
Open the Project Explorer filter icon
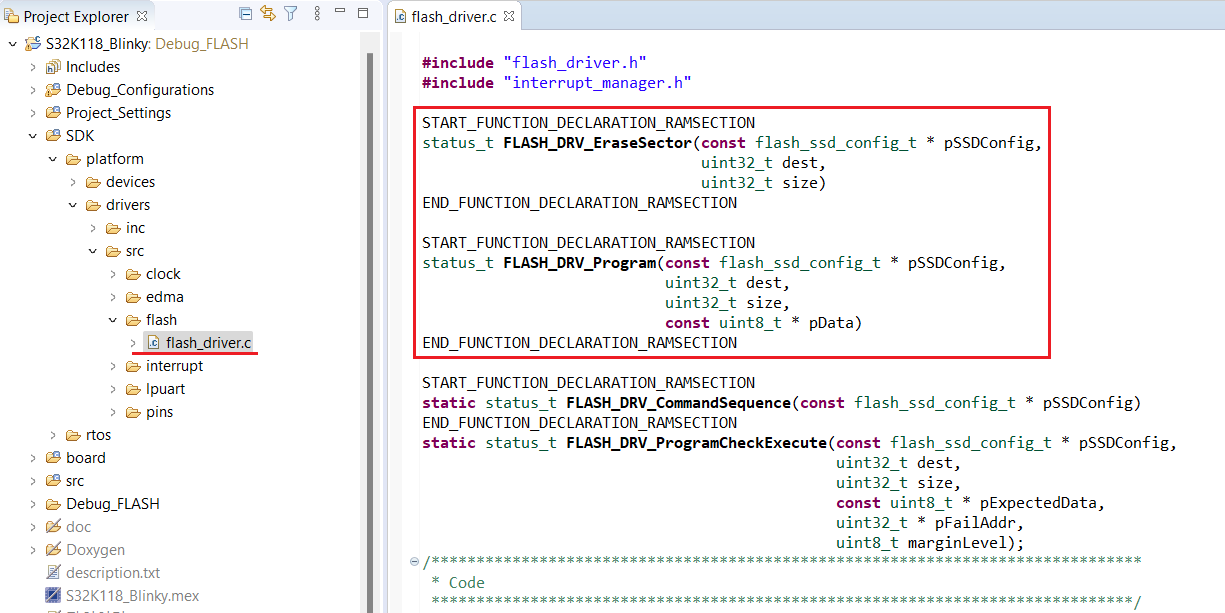(x=291, y=14)
